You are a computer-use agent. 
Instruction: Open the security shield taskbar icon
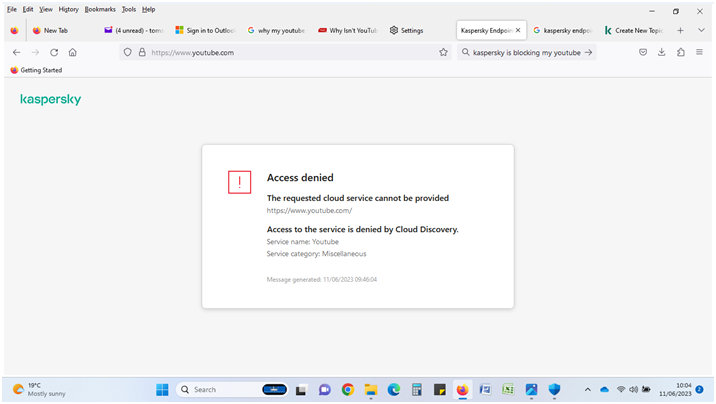[x=554, y=389]
